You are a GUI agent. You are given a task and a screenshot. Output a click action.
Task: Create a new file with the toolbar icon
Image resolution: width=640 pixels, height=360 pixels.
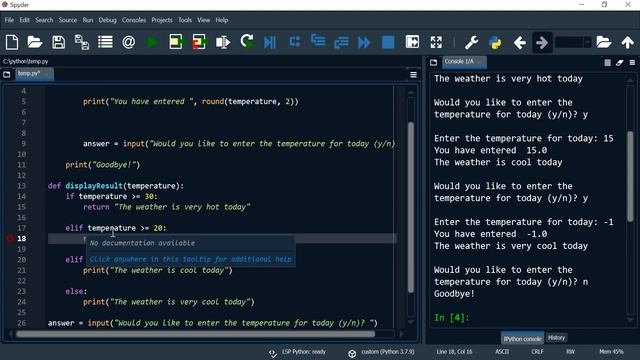(12, 42)
